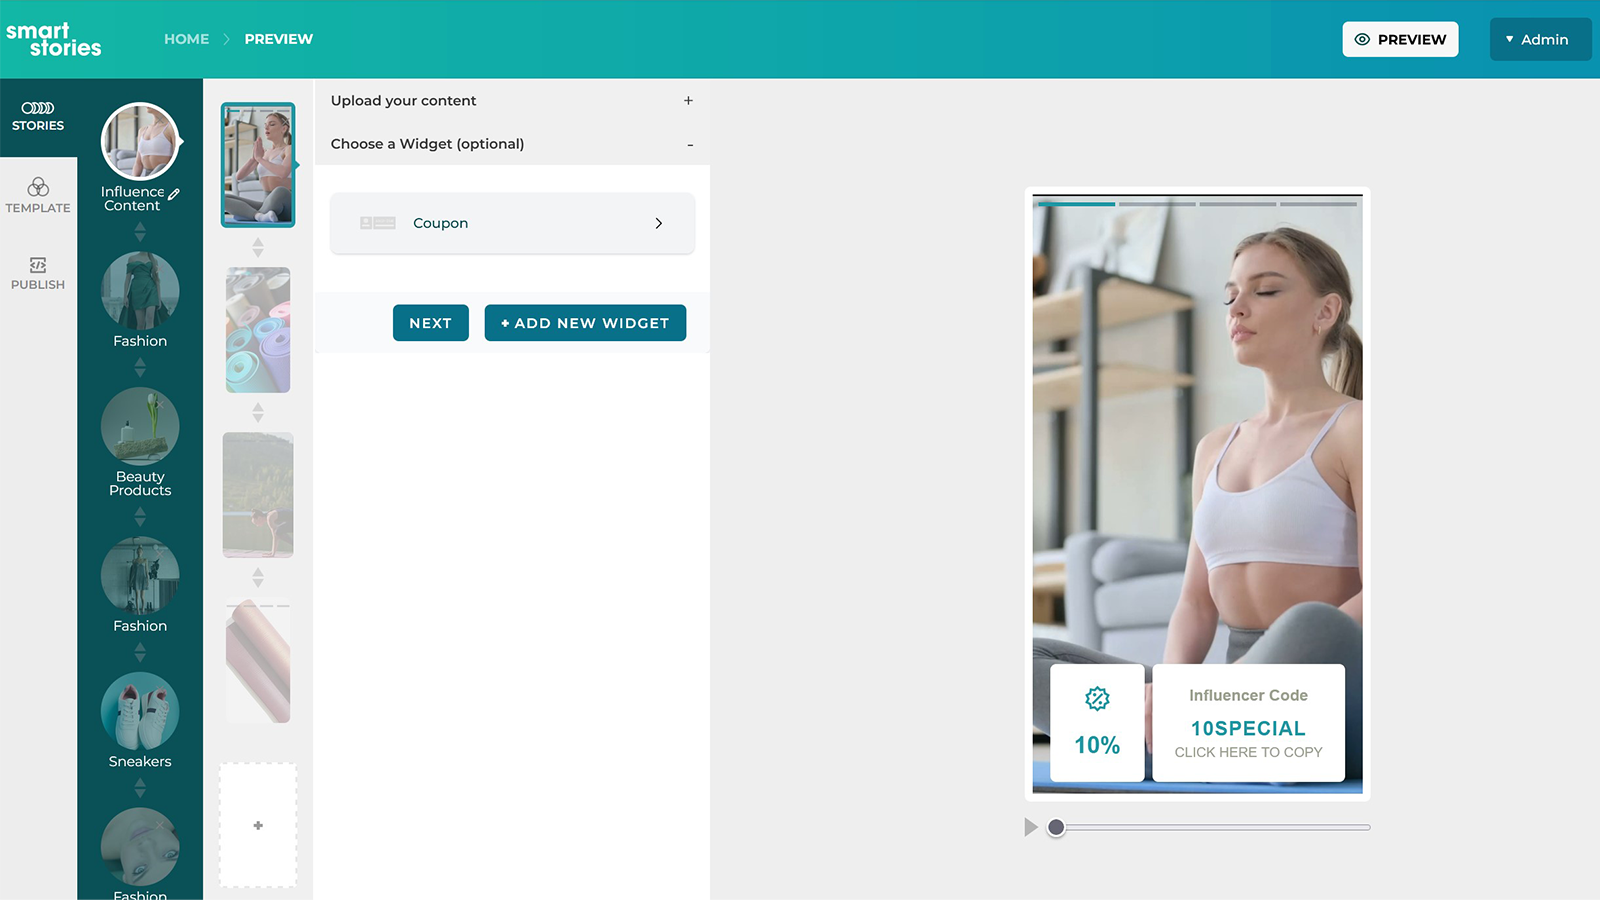
Task: Click the eye icon inside the Preview button
Action: point(1362,39)
